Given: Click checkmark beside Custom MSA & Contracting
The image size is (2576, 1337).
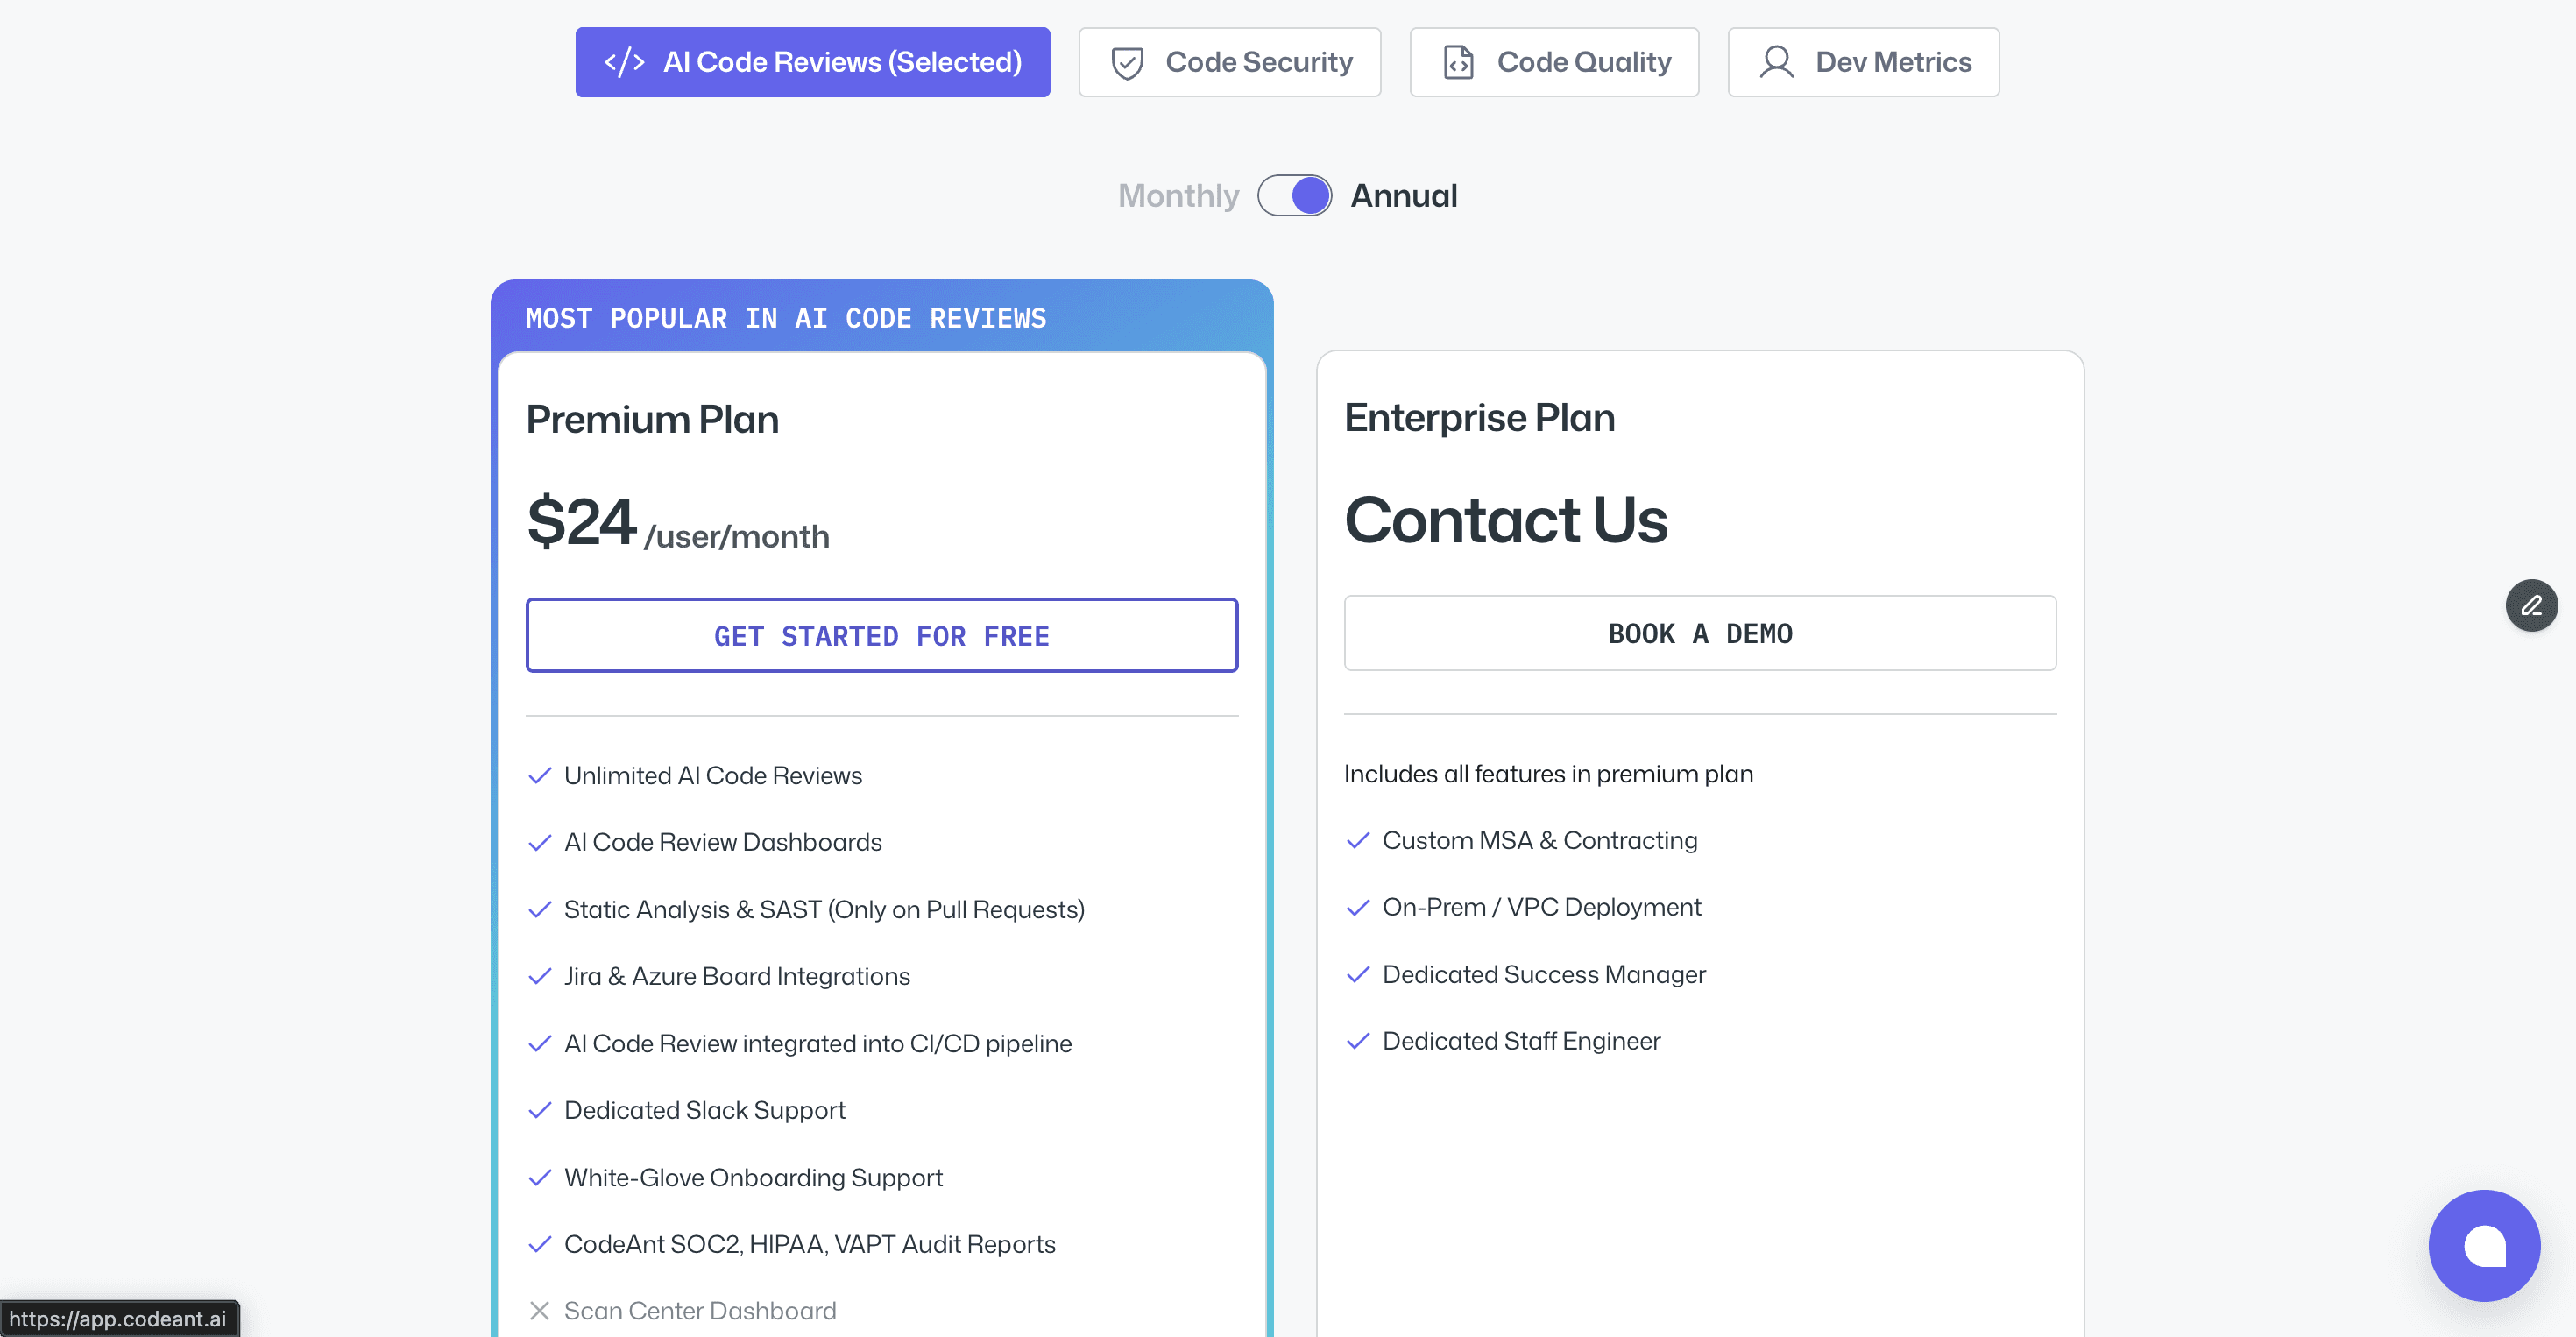Looking at the screenshot, I should pyautogui.click(x=1358, y=841).
